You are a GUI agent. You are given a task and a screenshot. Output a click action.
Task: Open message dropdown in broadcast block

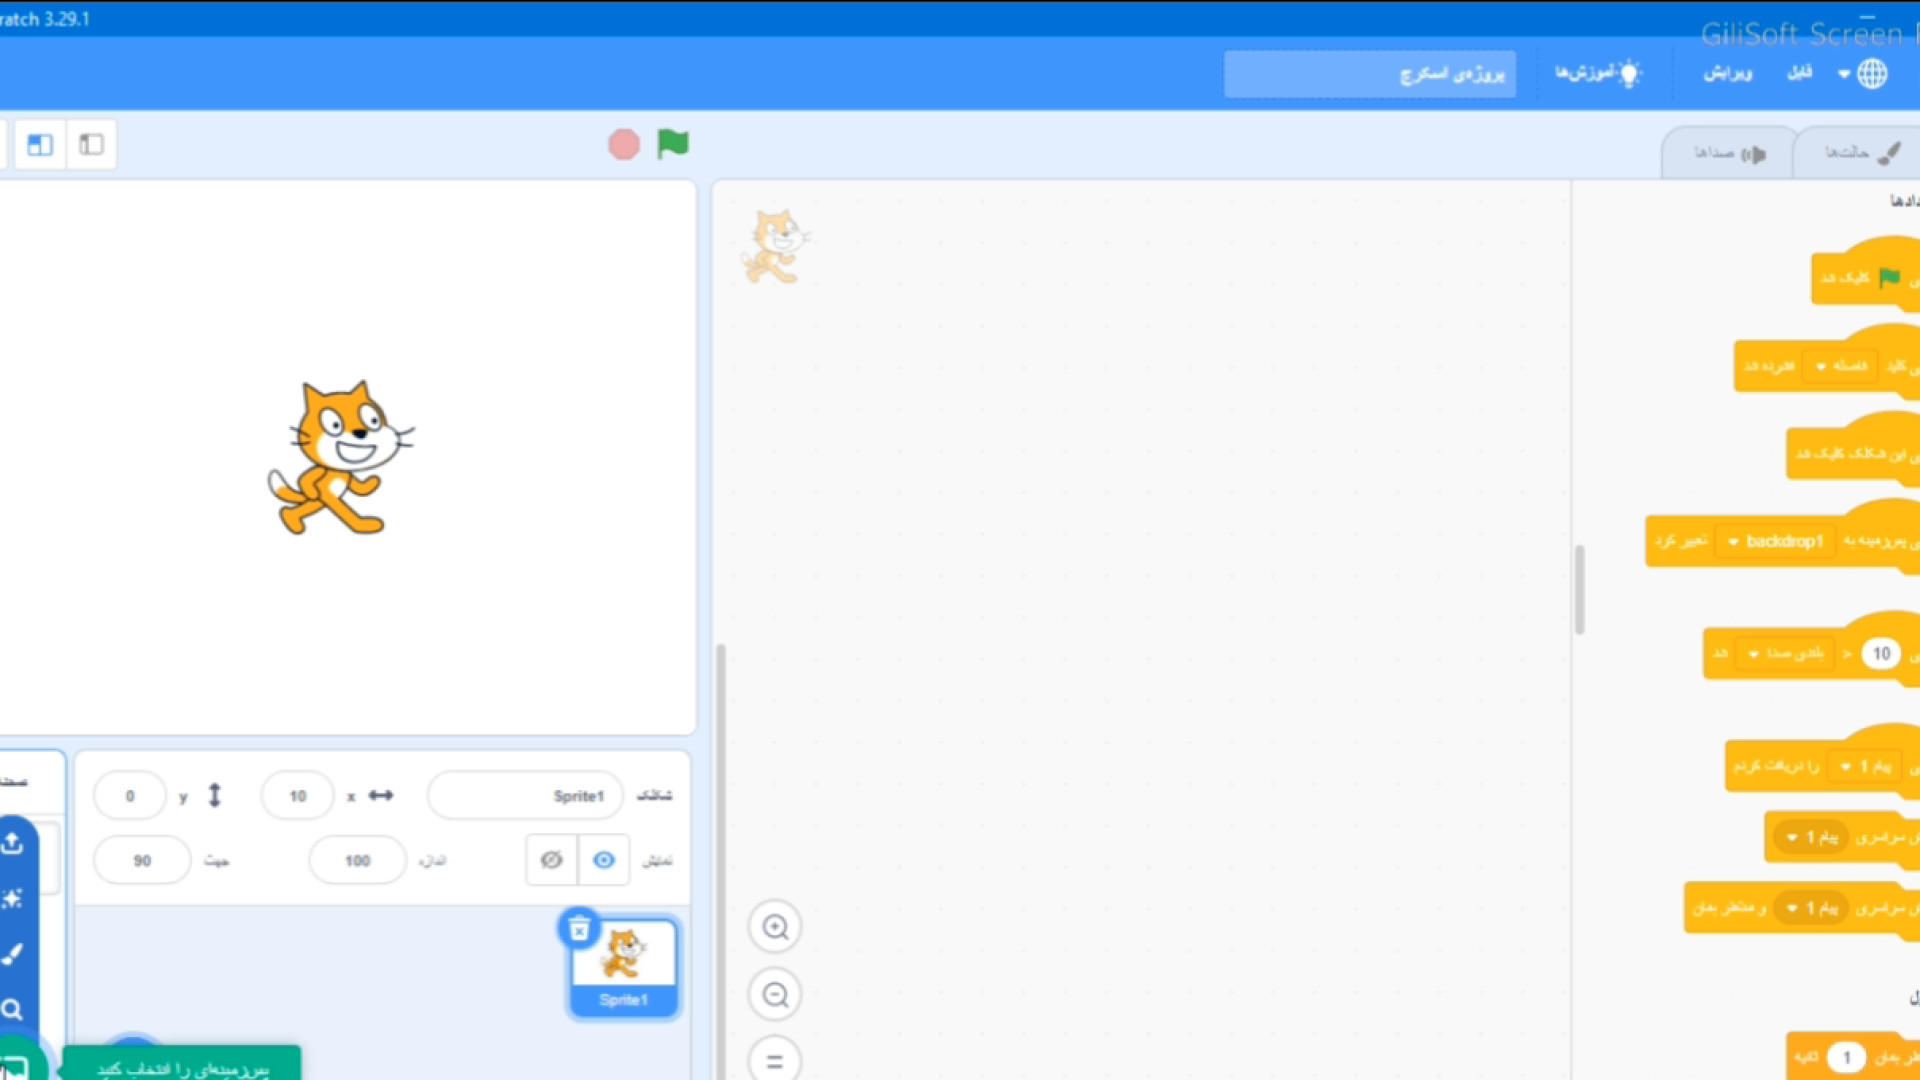[1811, 837]
